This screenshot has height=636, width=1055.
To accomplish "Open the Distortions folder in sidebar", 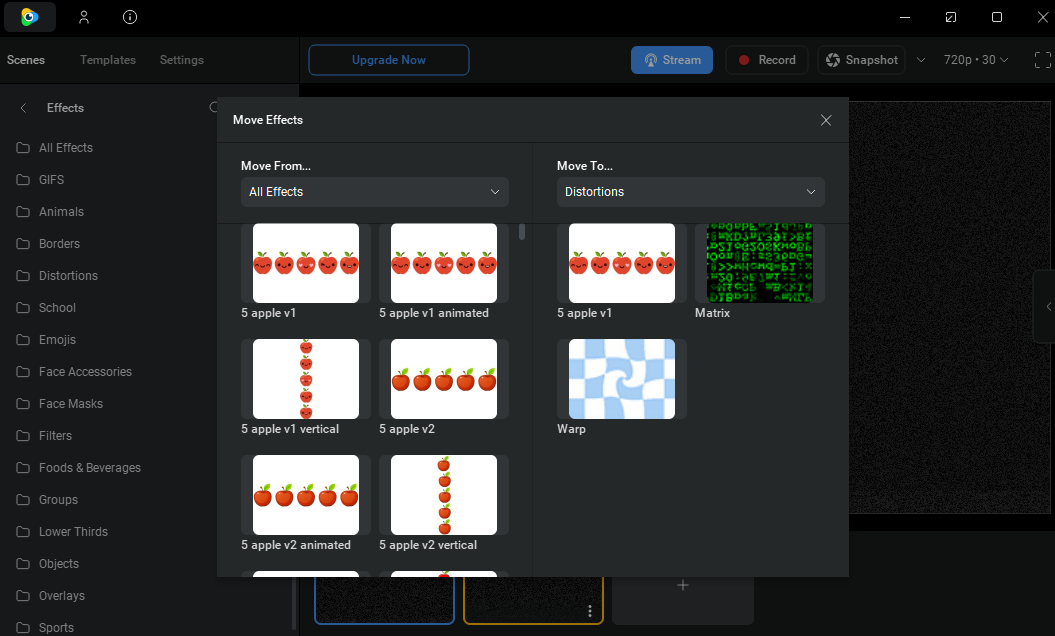I will pyautogui.click(x=68, y=276).
